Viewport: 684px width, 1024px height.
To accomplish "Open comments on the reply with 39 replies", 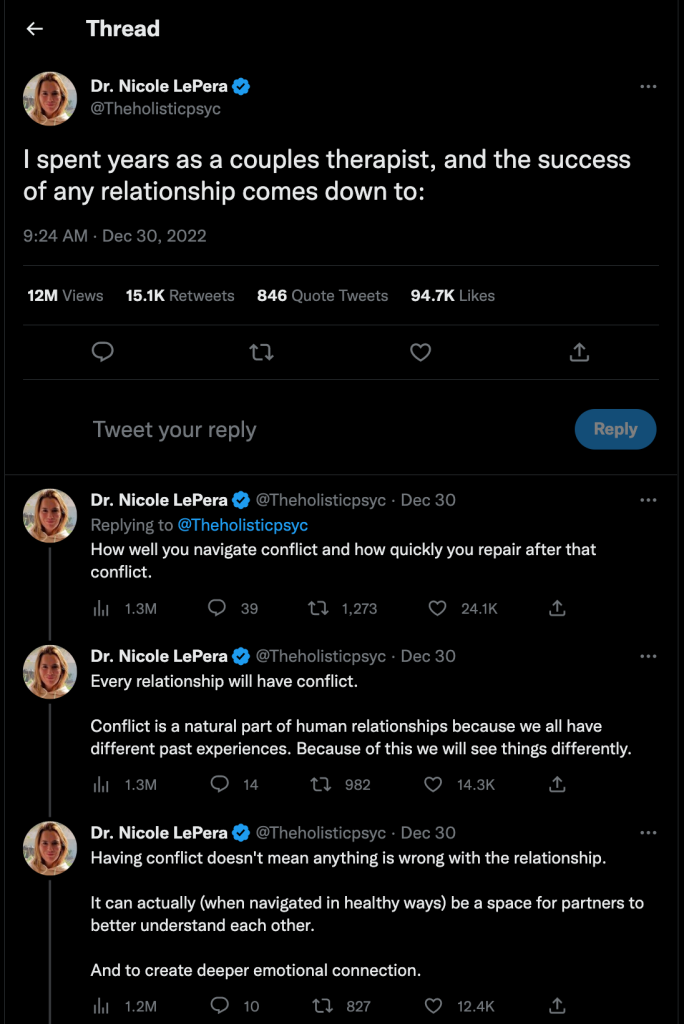I will (218, 608).
